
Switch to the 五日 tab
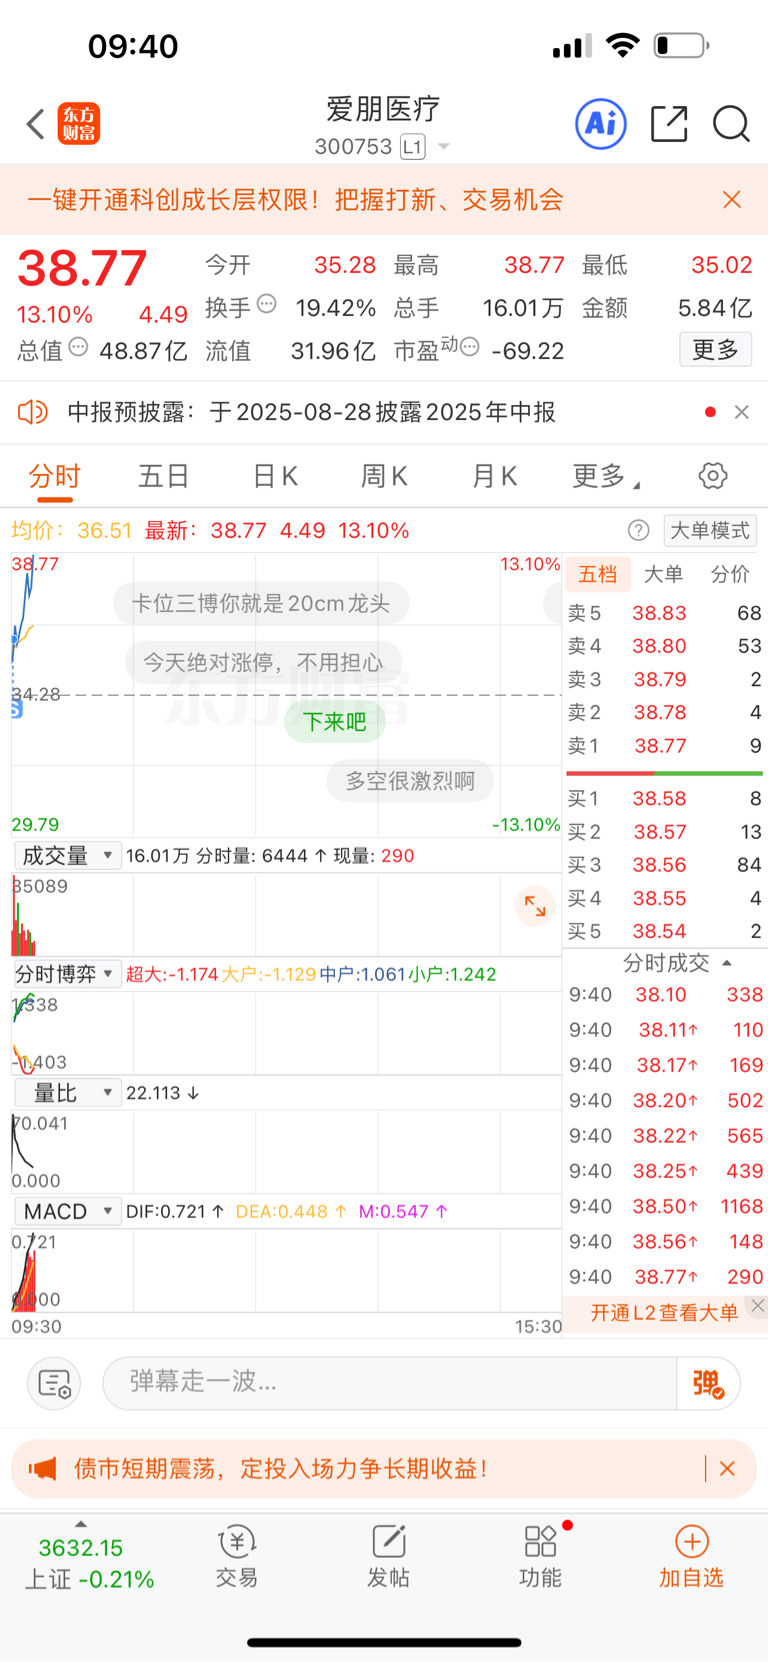164,476
